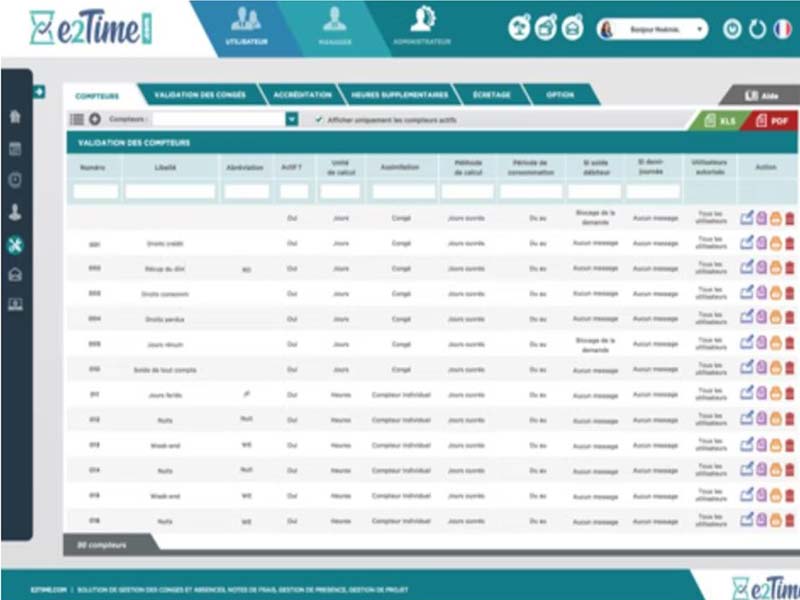Image resolution: width=800 pixels, height=600 pixels.
Task: Click the middle round icon beside palm tree
Action: pyautogui.click(x=546, y=28)
